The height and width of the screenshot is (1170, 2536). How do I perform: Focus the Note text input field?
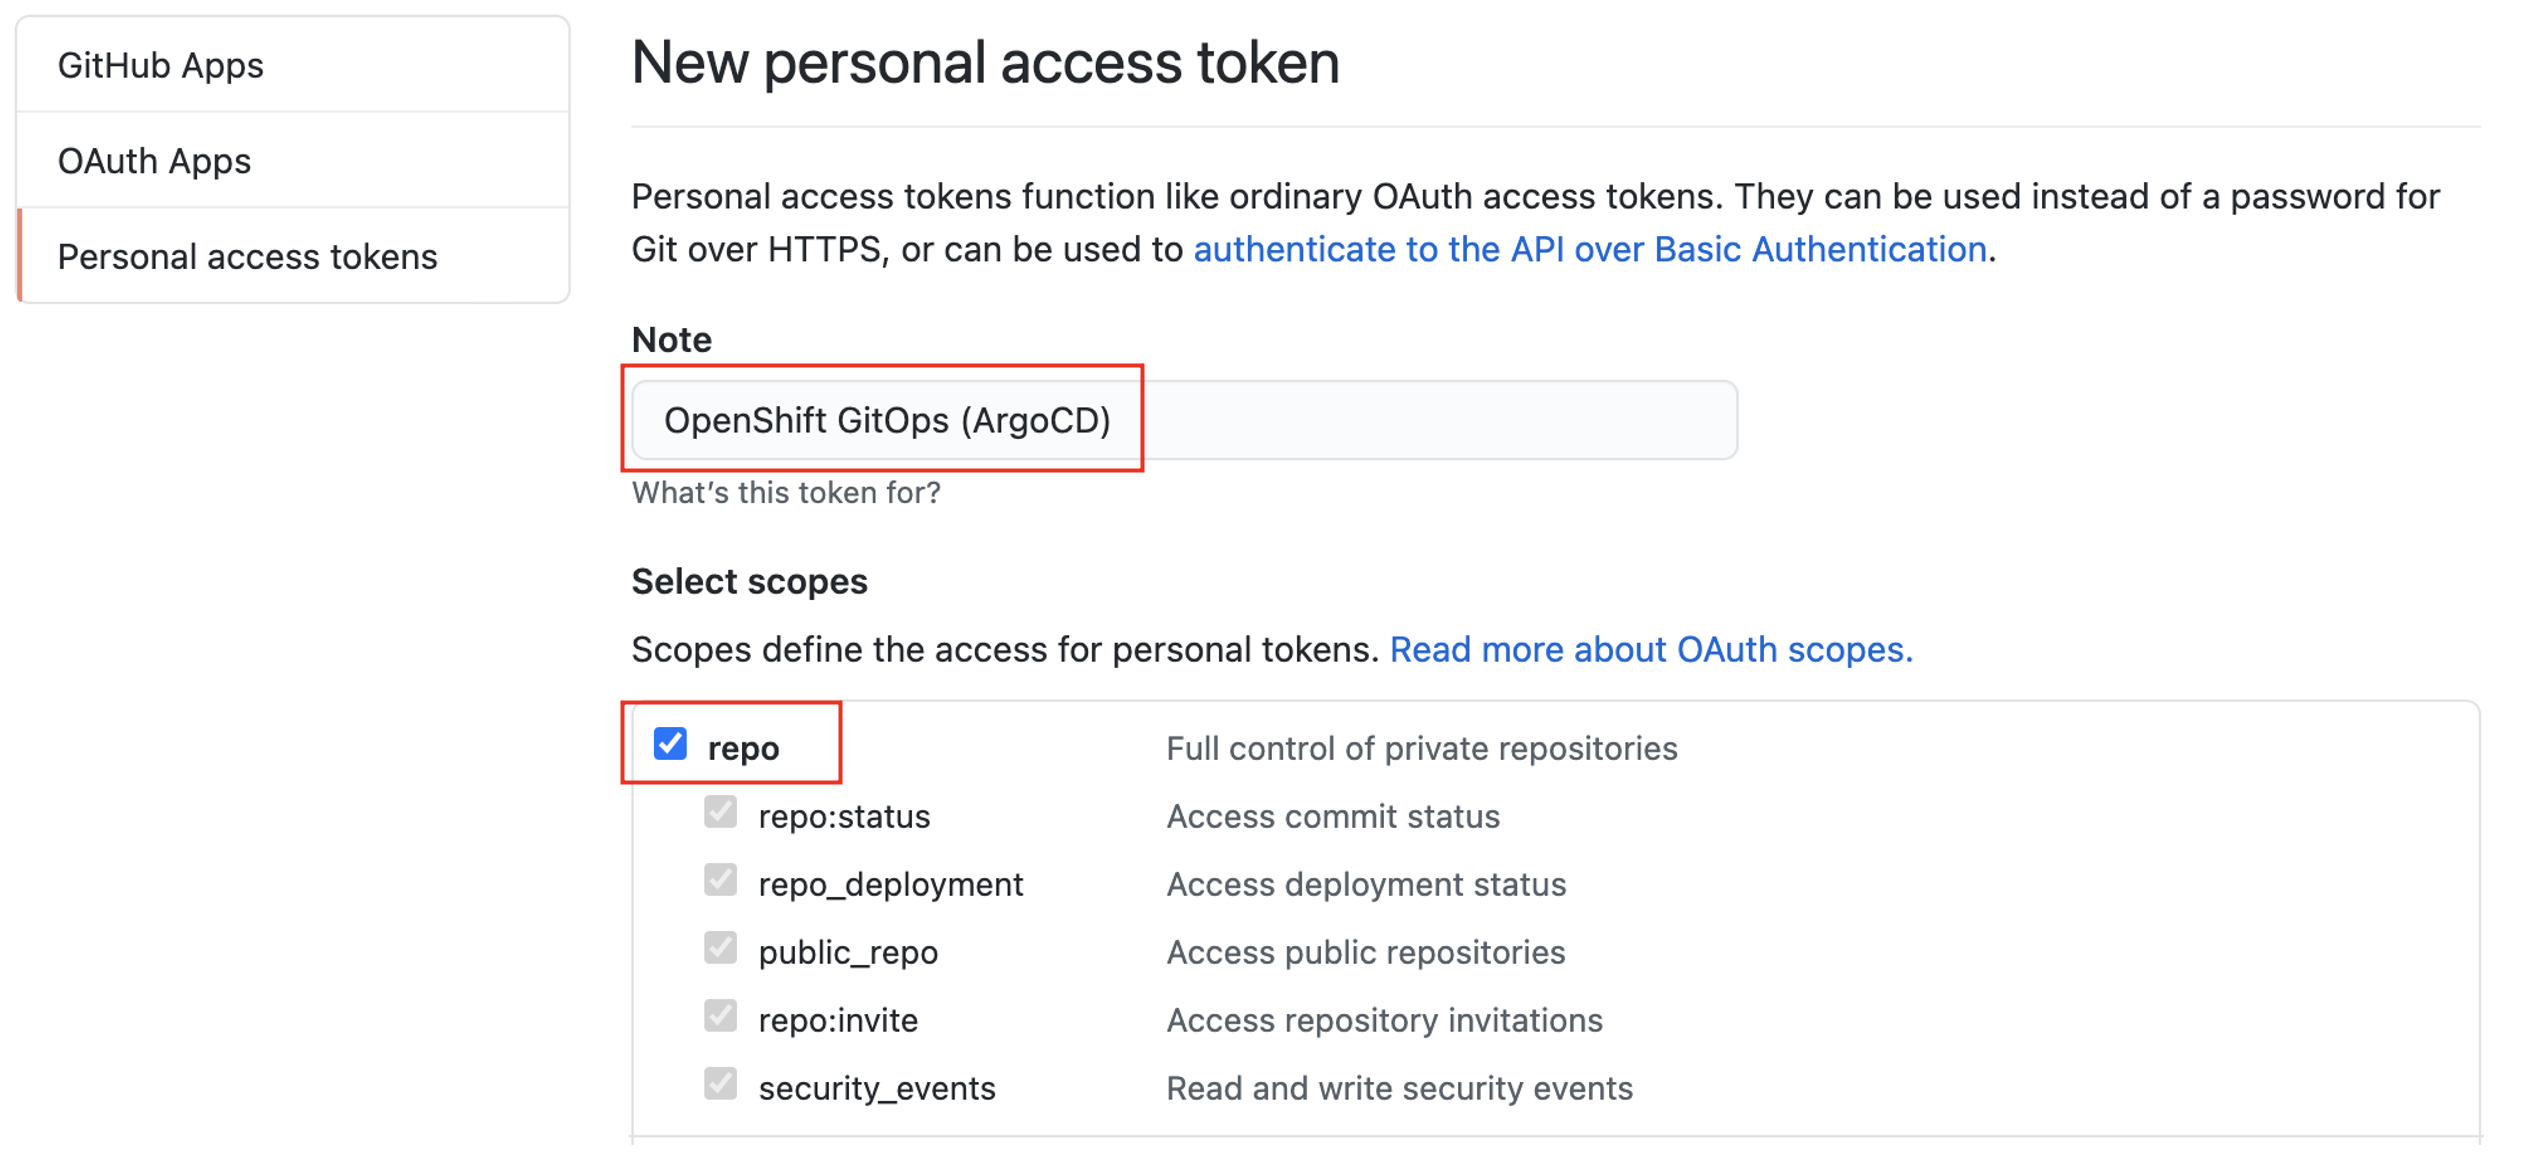tap(1184, 421)
